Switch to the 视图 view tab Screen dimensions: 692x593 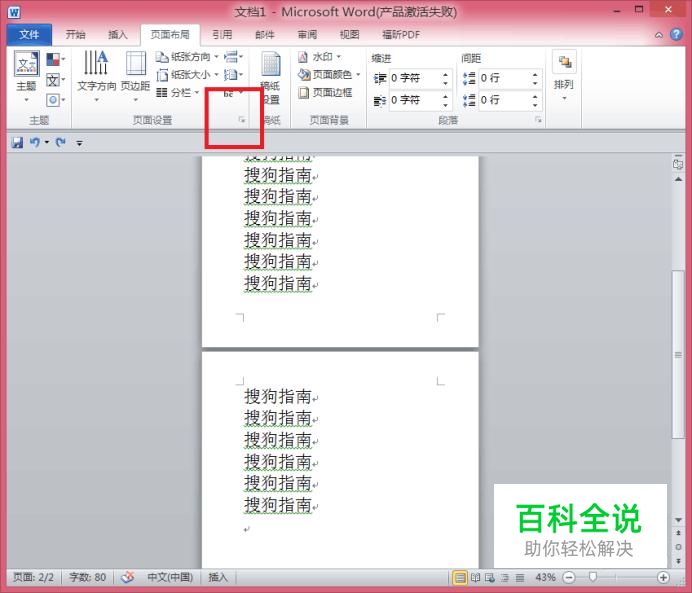point(350,34)
